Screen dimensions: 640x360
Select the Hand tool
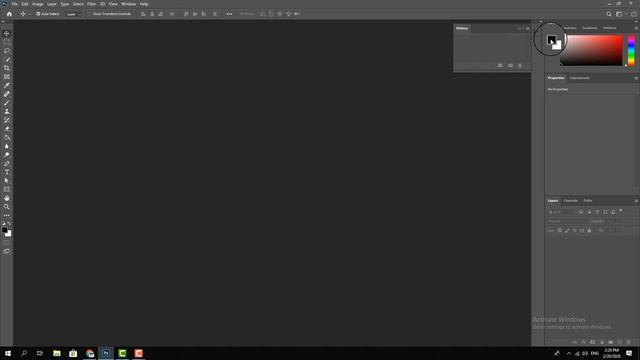point(7,198)
